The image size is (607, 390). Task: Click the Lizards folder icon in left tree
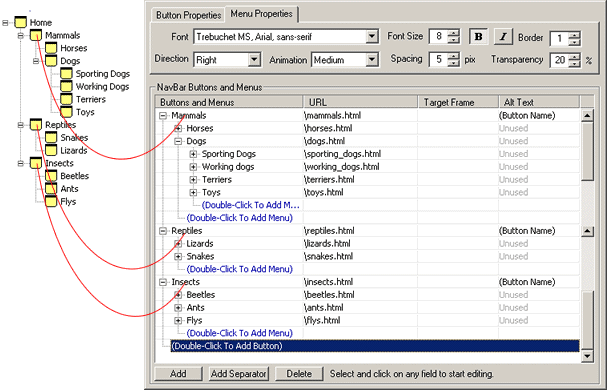[x=51, y=150]
